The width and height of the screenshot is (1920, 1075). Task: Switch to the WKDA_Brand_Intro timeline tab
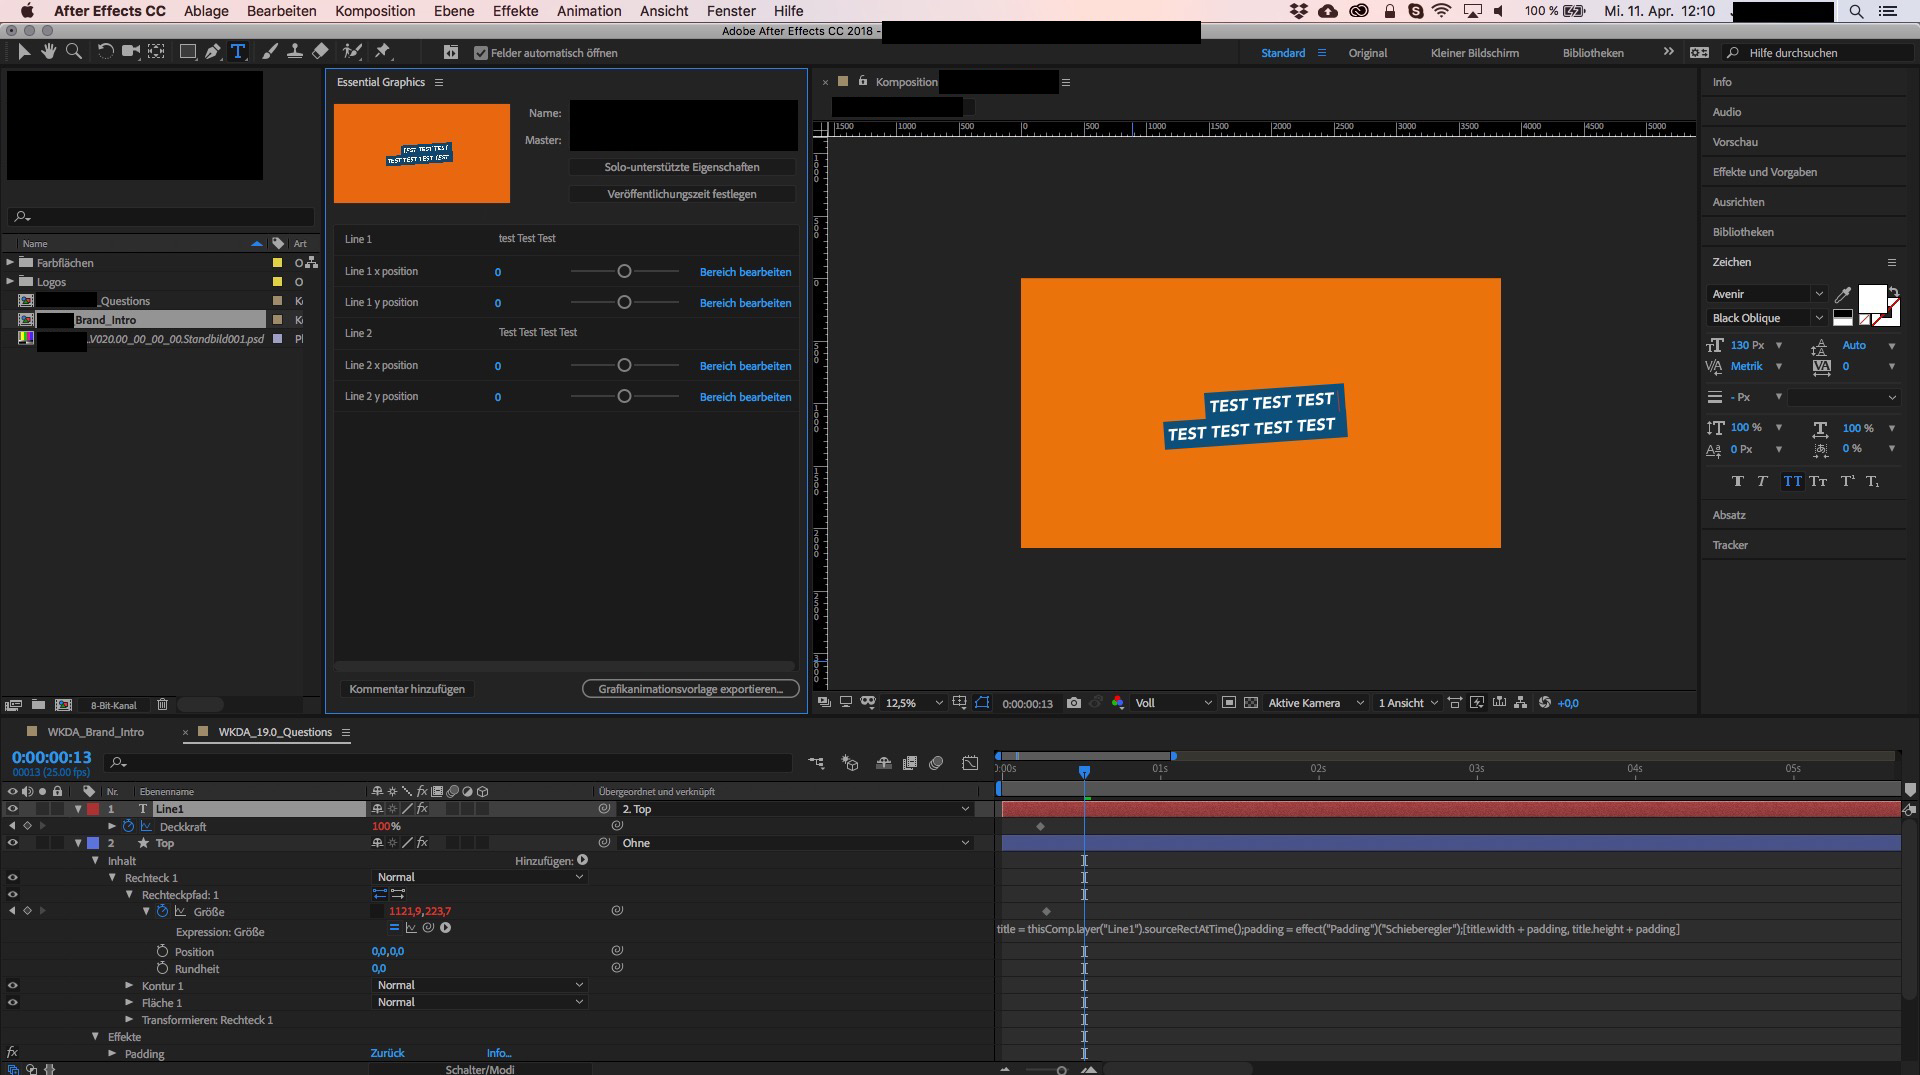tap(95, 732)
